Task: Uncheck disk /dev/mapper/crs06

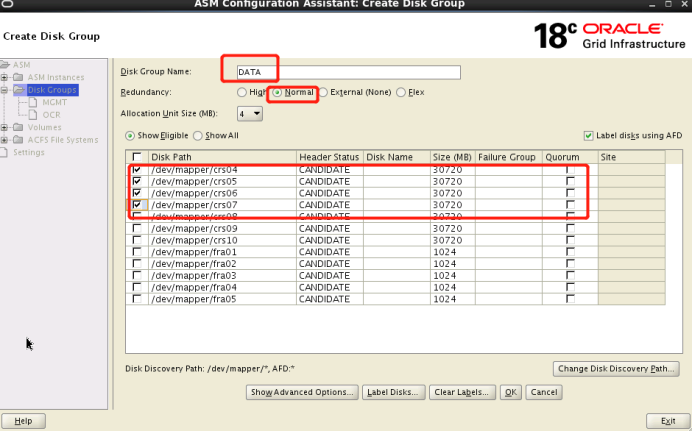Action: [x=137, y=193]
